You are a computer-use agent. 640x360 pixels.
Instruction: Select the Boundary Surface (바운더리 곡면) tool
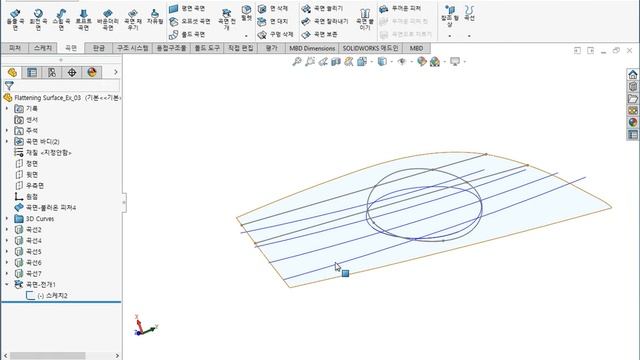108,20
